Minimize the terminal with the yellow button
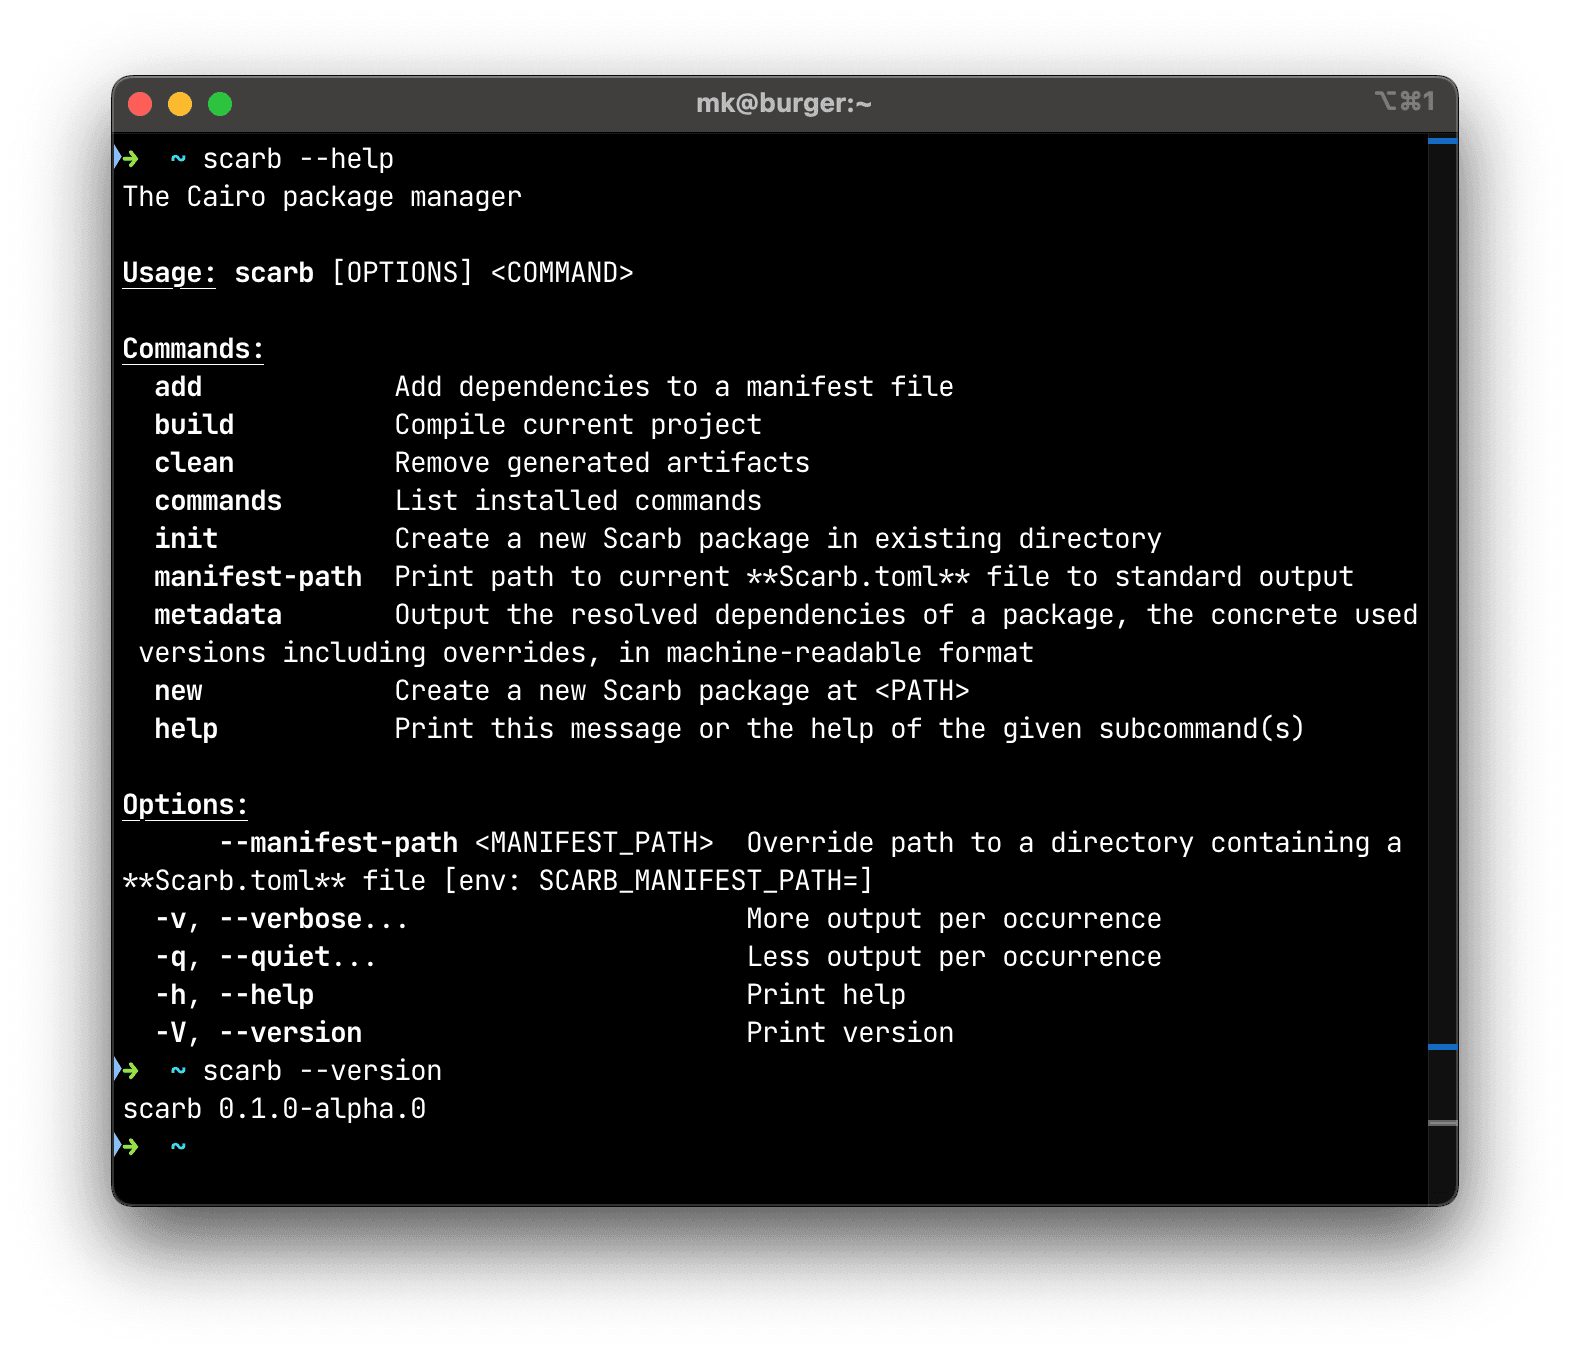The image size is (1570, 1354). [180, 104]
